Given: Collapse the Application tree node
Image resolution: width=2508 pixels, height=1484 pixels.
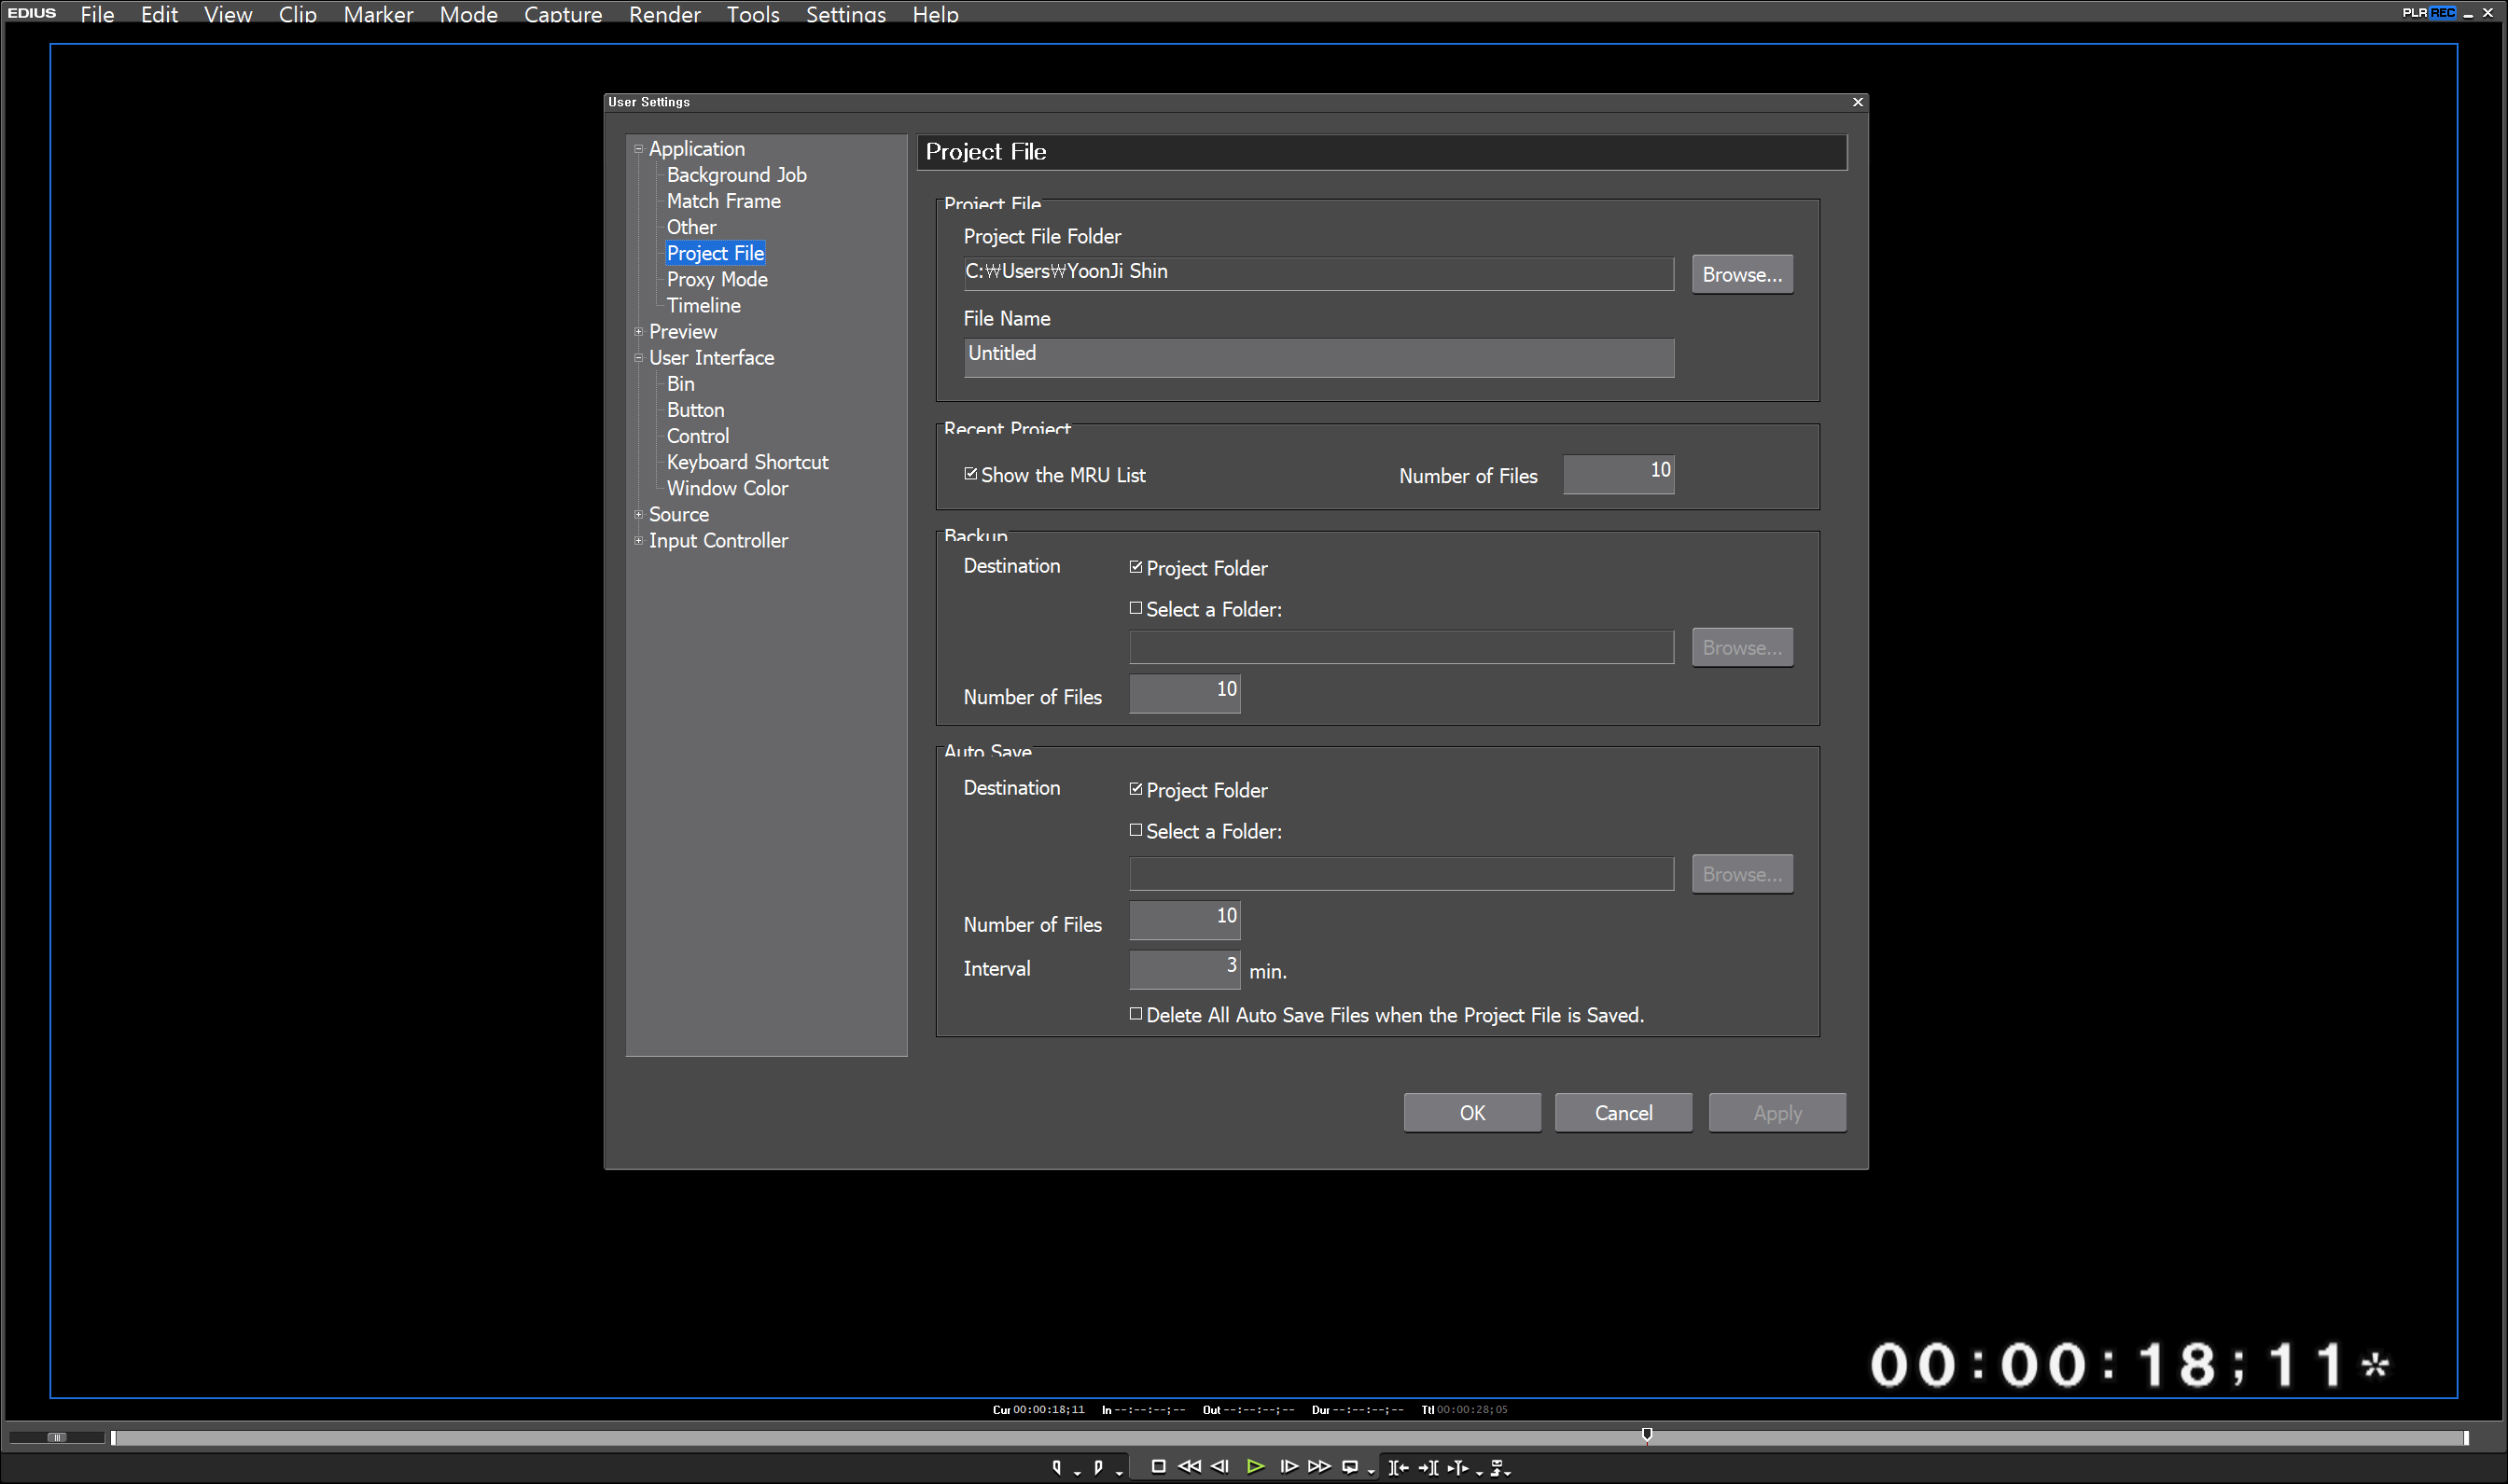Looking at the screenshot, I should (x=639, y=149).
